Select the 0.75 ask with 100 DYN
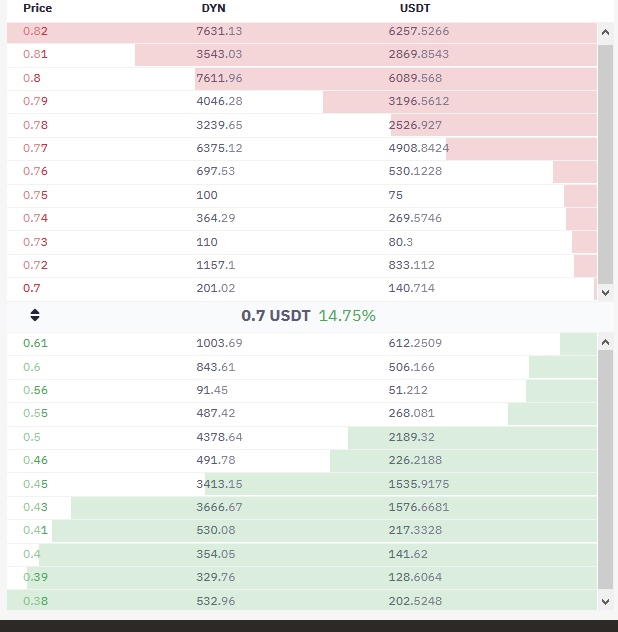Image resolution: width=618 pixels, height=632 pixels. [x=302, y=195]
